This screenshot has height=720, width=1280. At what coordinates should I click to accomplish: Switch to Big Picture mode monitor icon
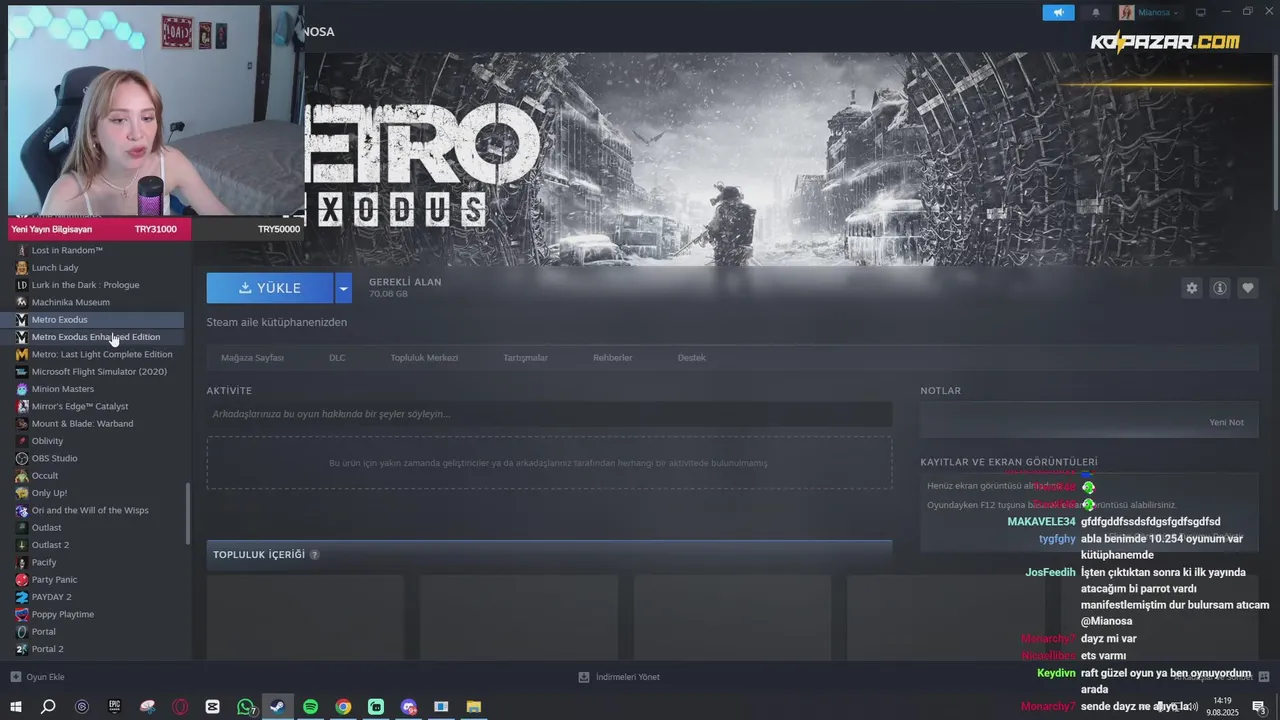tap(1201, 12)
